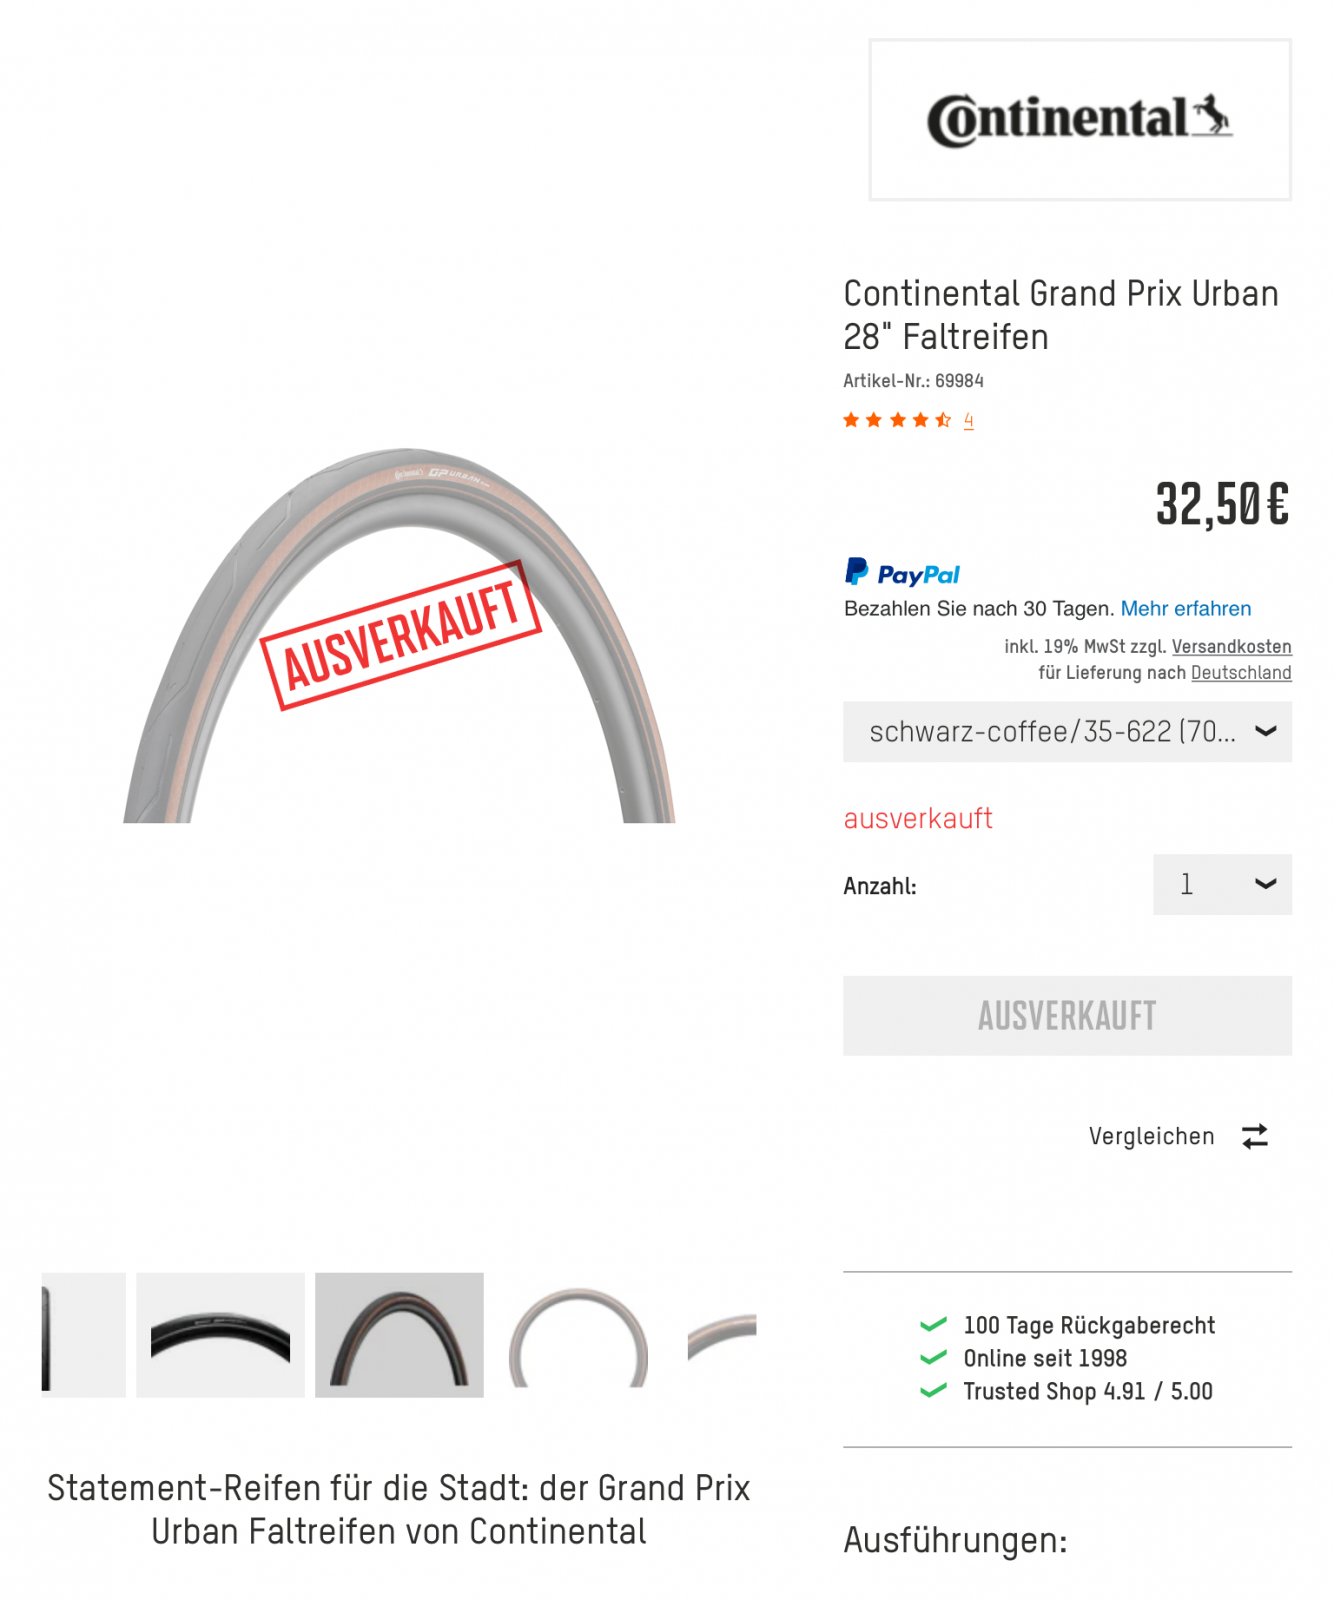The width and height of the screenshot is (1334, 1600).
Task: Click the grey AUSVERKAUFT button
Action: pyautogui.click(x=1067, y=1016)
